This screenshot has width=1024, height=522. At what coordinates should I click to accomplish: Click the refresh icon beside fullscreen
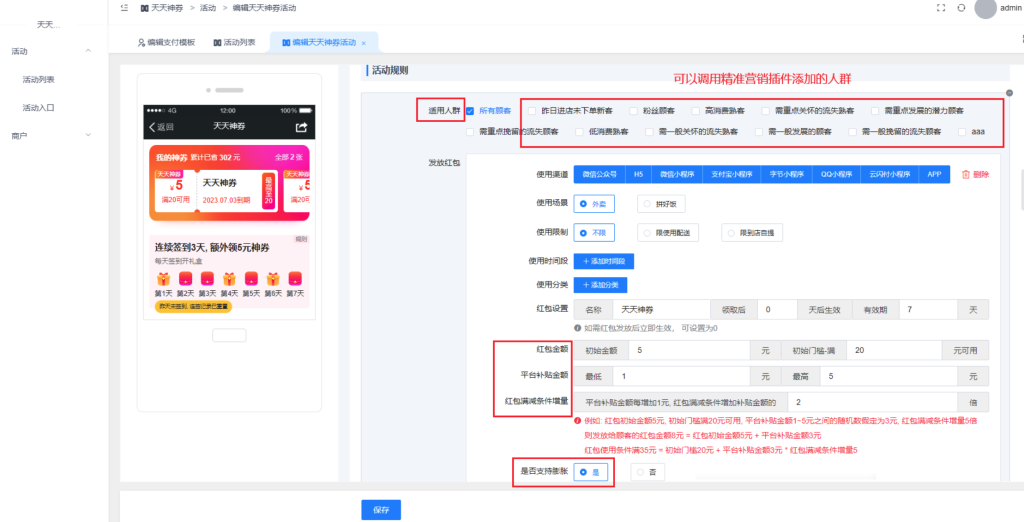(x=961, y=7)
